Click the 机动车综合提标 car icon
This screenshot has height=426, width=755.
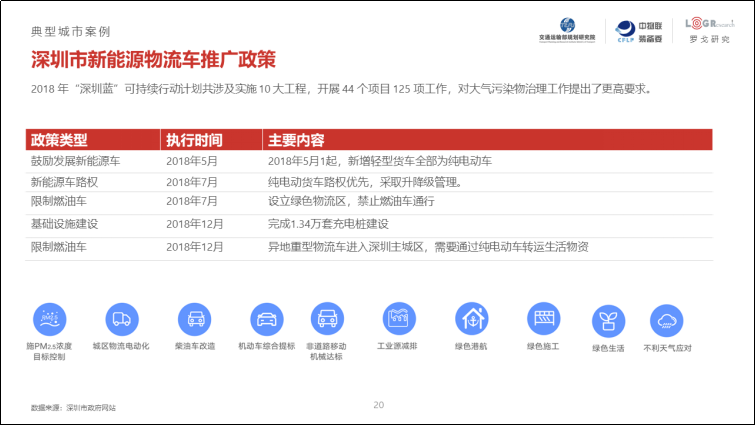pyautogui.click(x=266, y=319)
